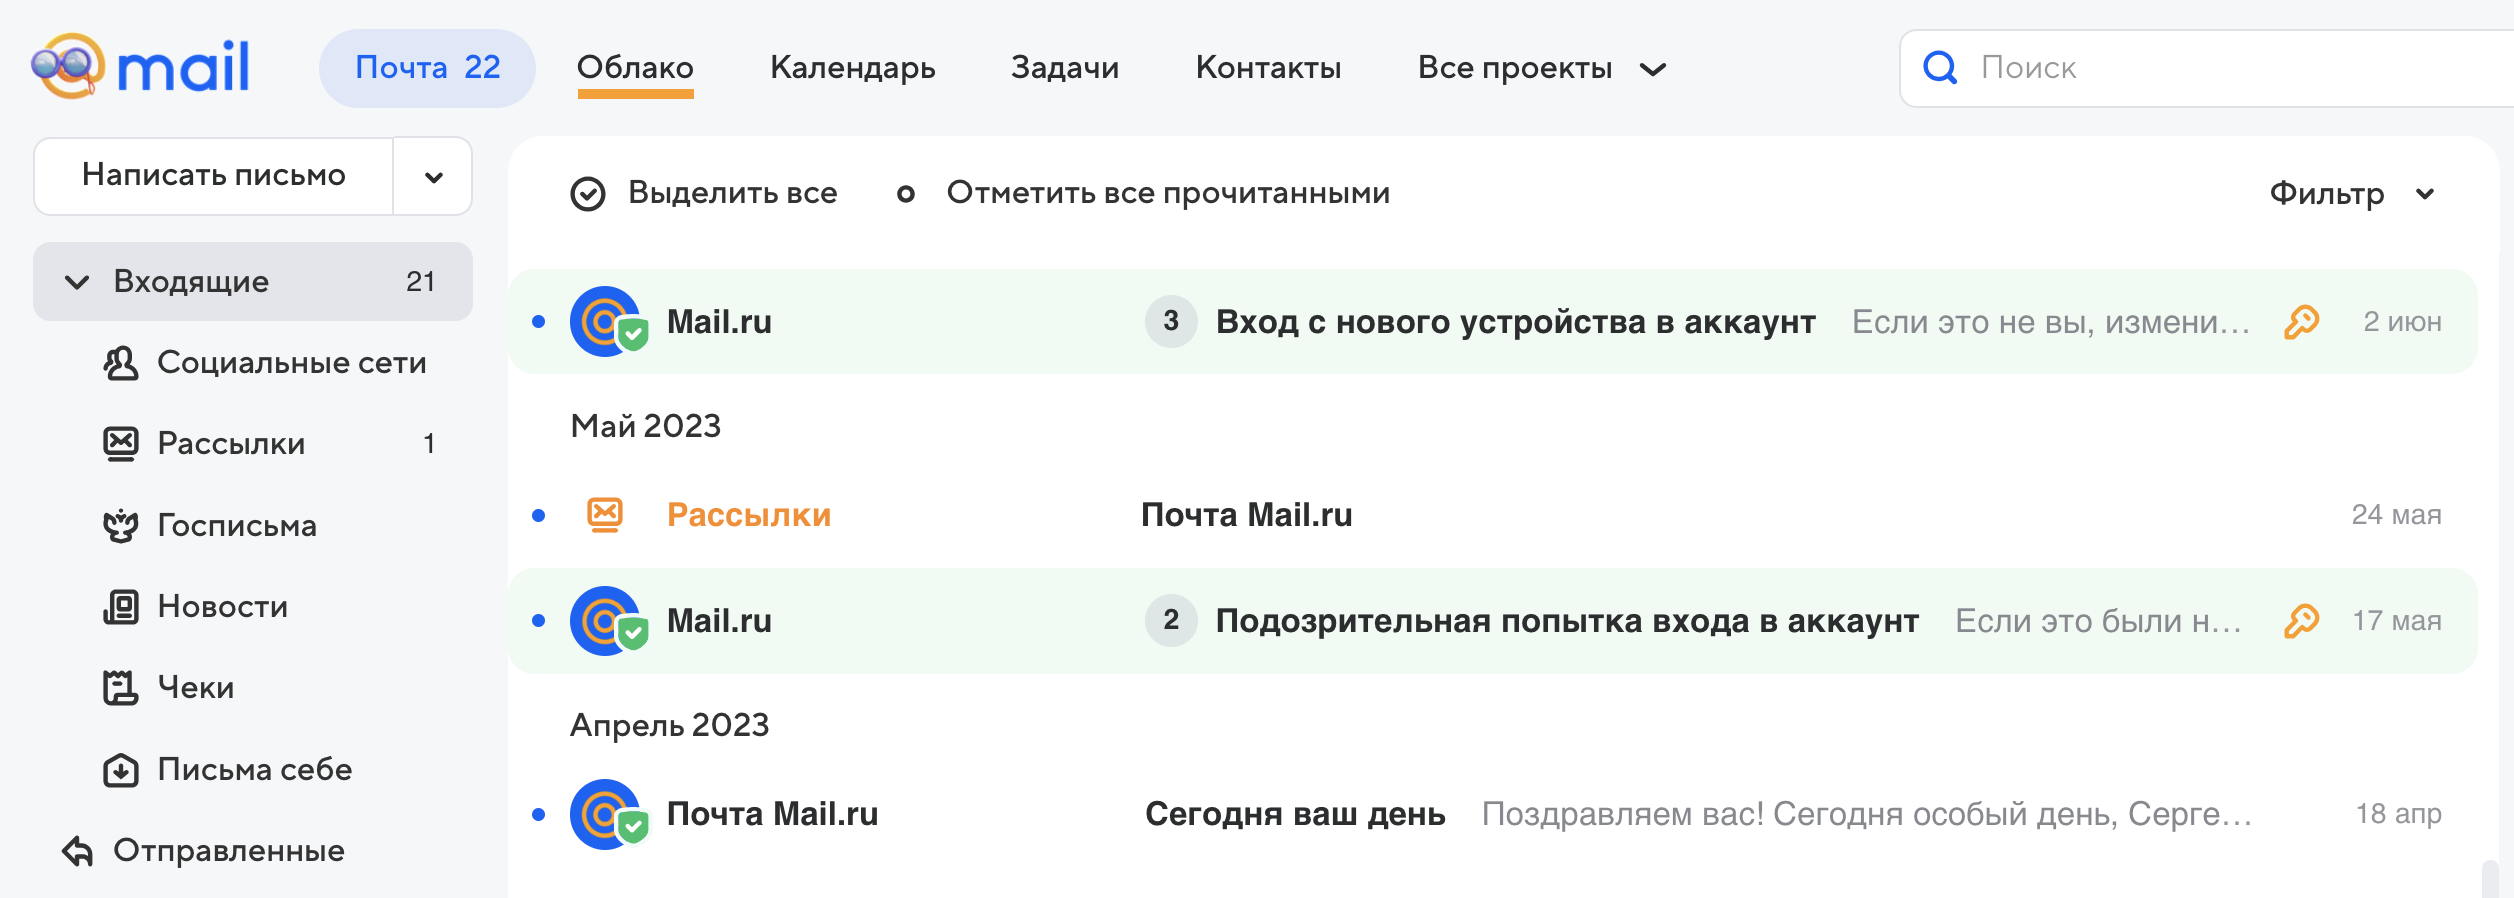Toggle unread dot on Вход с нового устройства
This screenshot has width=2514, height=898.
539,322
